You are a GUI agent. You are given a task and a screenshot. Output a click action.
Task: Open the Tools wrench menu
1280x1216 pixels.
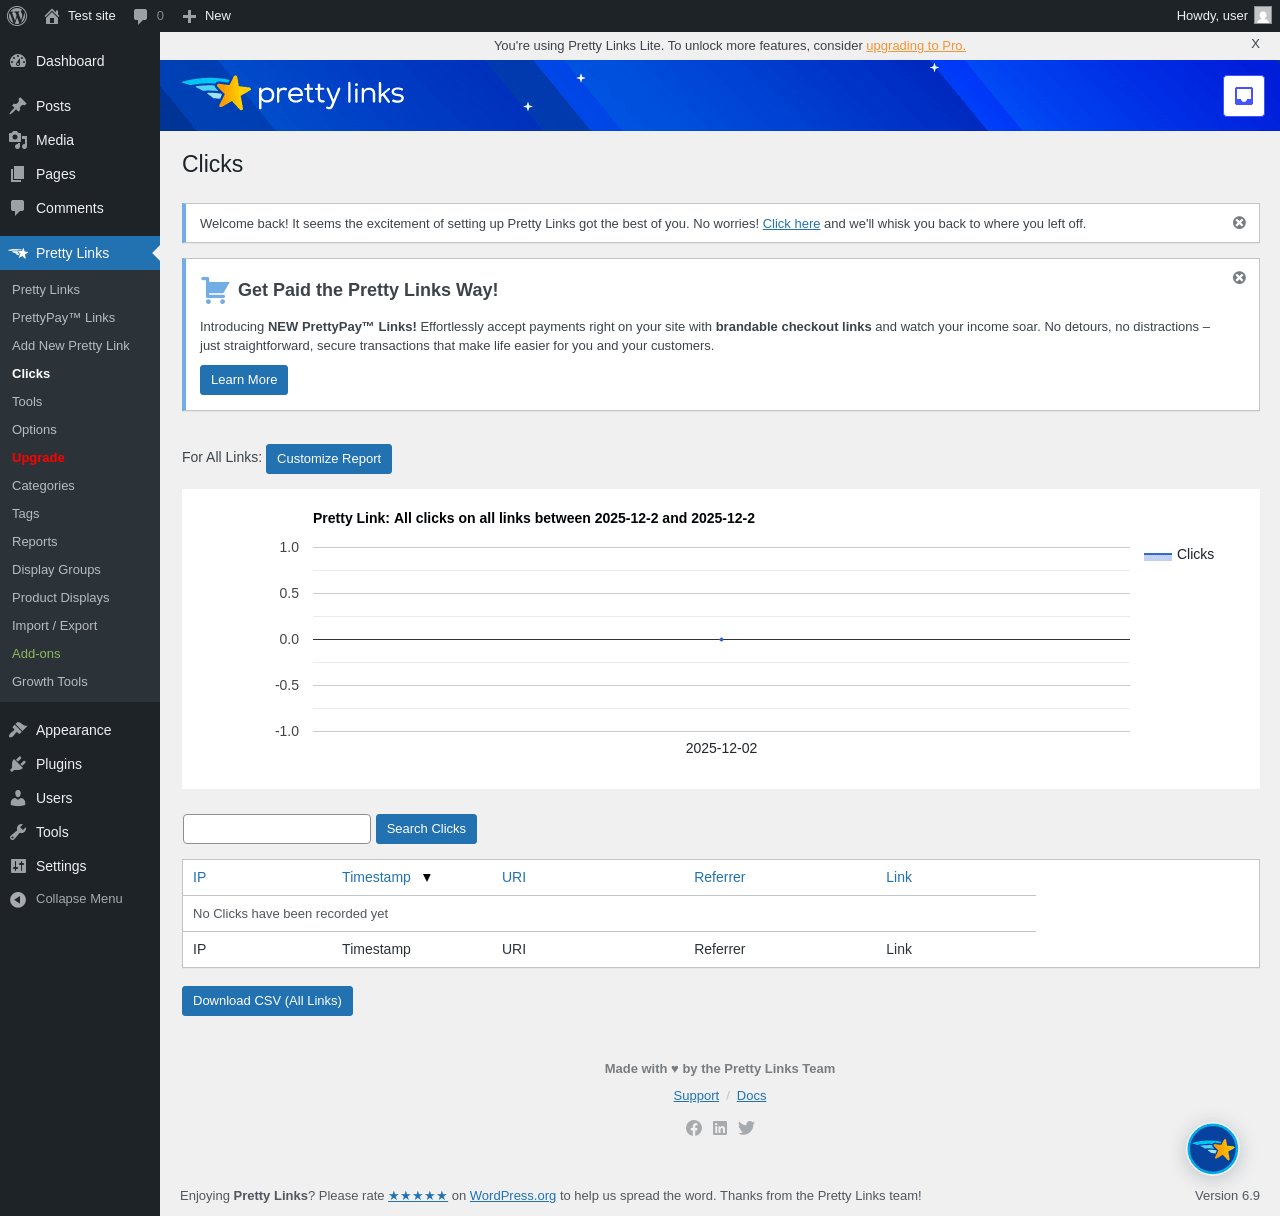click(x=80, y=832)
